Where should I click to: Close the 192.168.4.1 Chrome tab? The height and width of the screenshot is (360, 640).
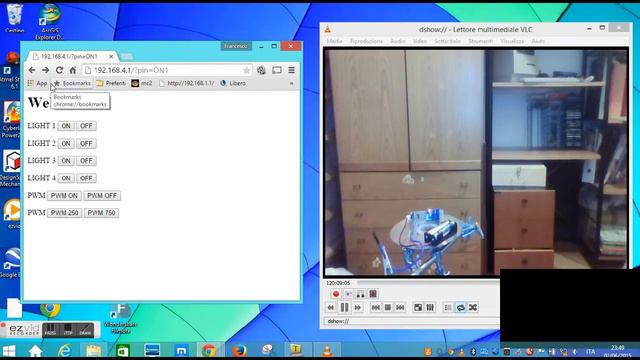111,56
